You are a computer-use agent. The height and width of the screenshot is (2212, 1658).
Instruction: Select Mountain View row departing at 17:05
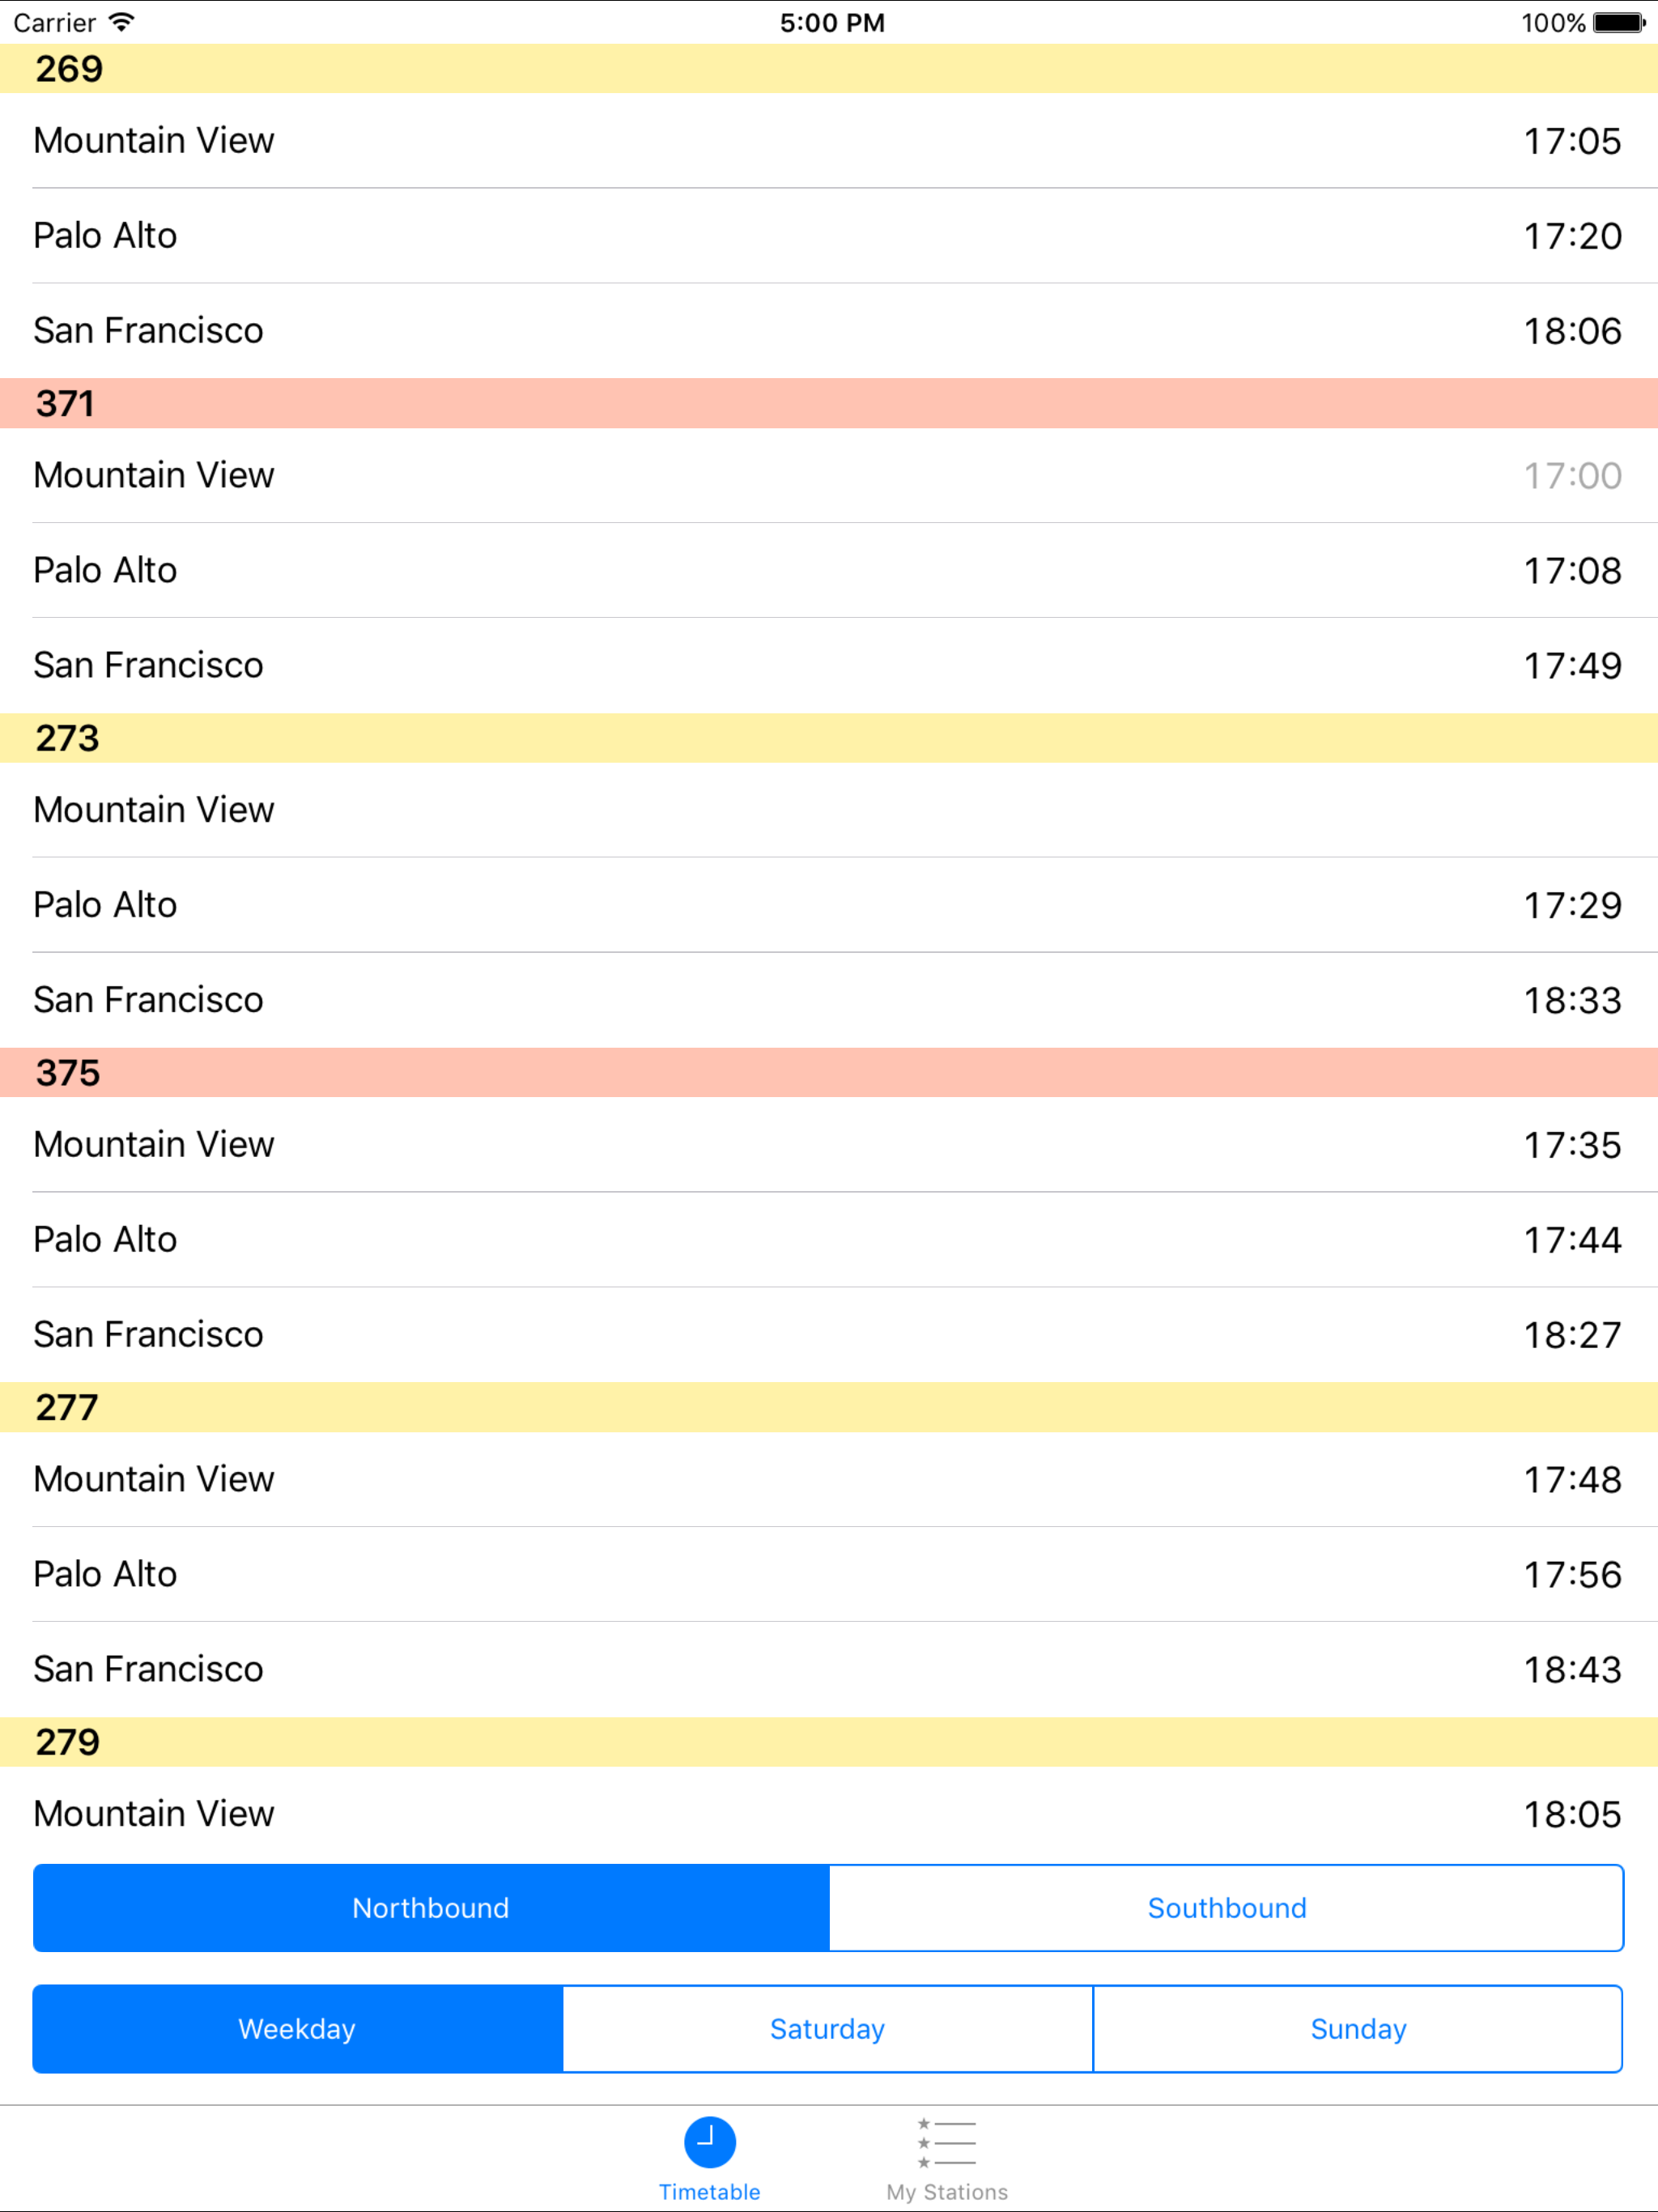(829, 140)
